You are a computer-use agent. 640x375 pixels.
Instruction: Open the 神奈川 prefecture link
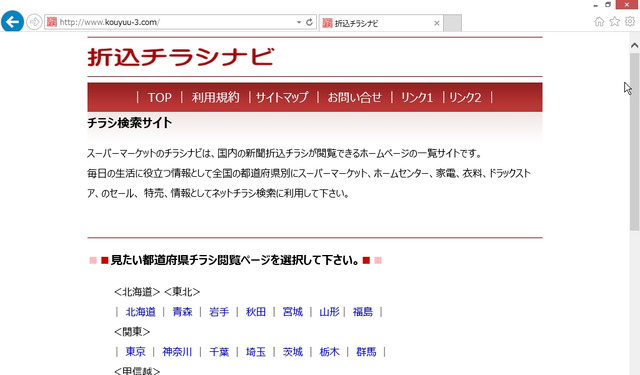point(177,352)
